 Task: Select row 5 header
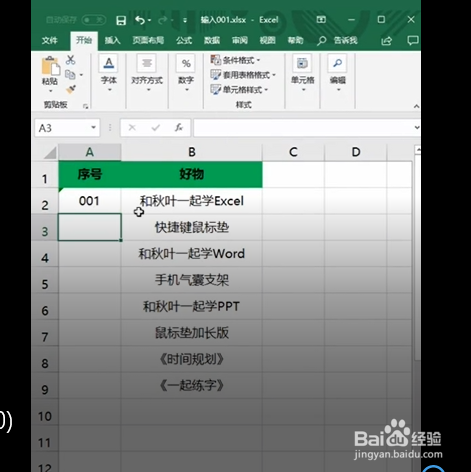pyautogui.click(x=45, y=280)
